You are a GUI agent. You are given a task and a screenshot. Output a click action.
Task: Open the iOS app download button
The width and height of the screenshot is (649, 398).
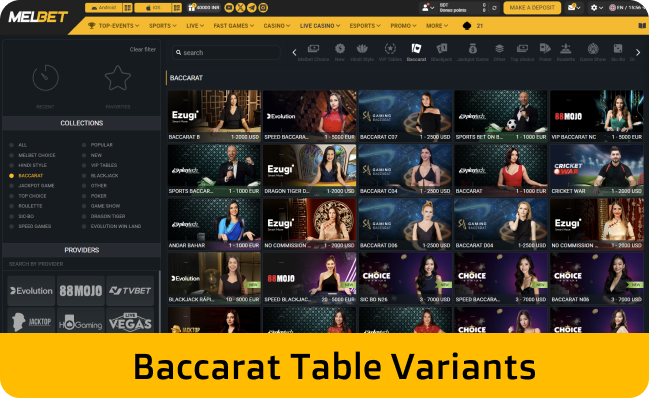coord(153,7)
